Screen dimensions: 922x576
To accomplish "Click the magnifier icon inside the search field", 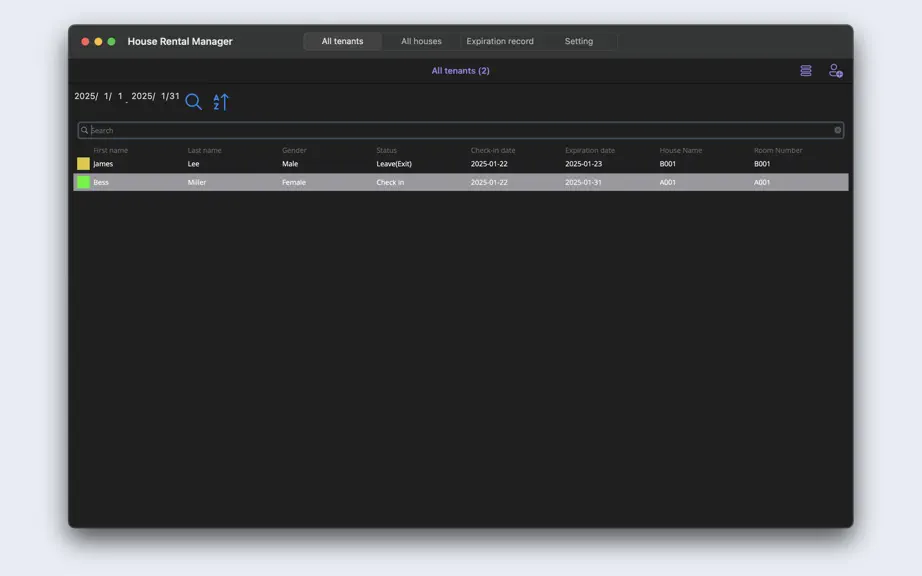I will pyautogui.click(x=85, y=130).
